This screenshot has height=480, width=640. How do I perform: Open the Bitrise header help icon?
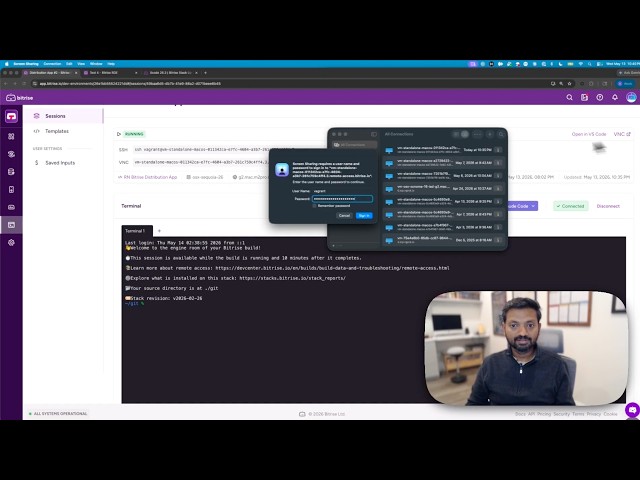tap(600, 98)
